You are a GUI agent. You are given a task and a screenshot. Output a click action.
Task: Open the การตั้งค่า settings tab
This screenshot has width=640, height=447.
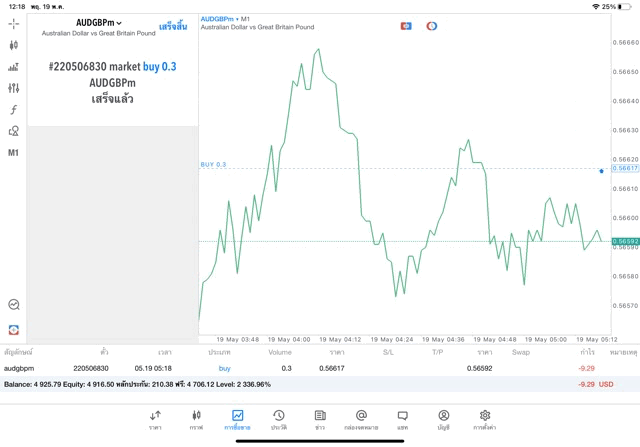click(x=484, y=419)
